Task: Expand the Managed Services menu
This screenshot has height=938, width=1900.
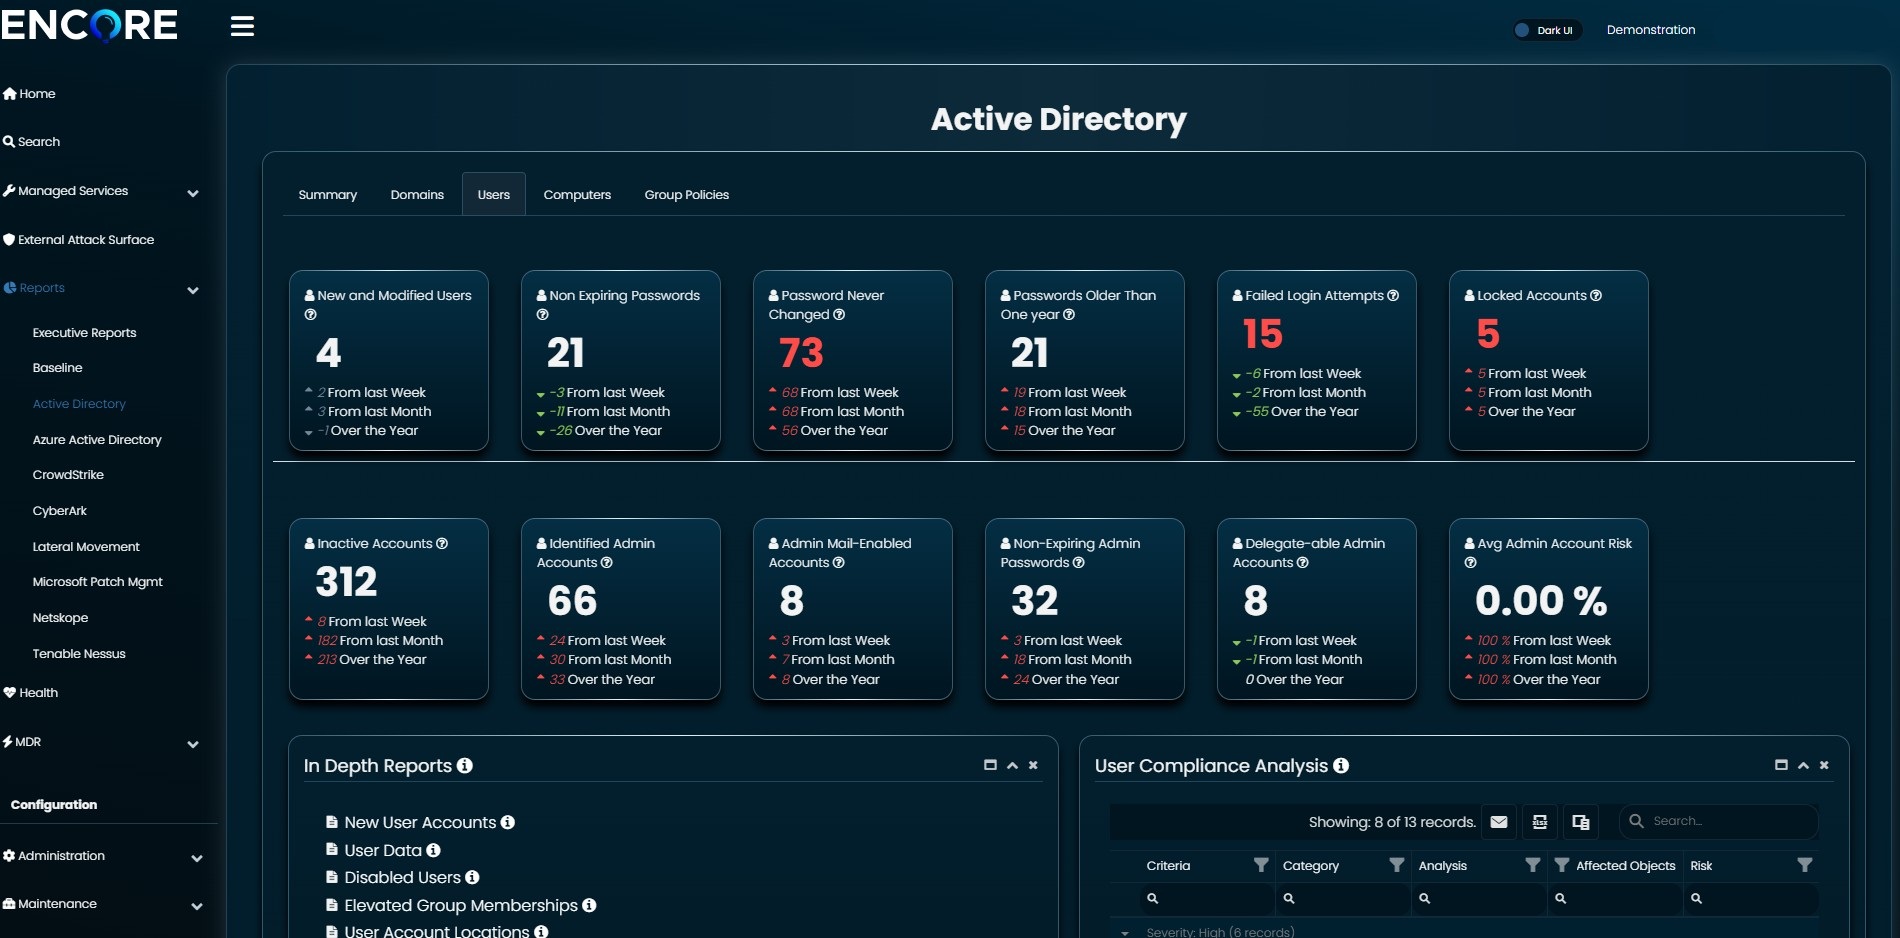Action: (193, 192)
